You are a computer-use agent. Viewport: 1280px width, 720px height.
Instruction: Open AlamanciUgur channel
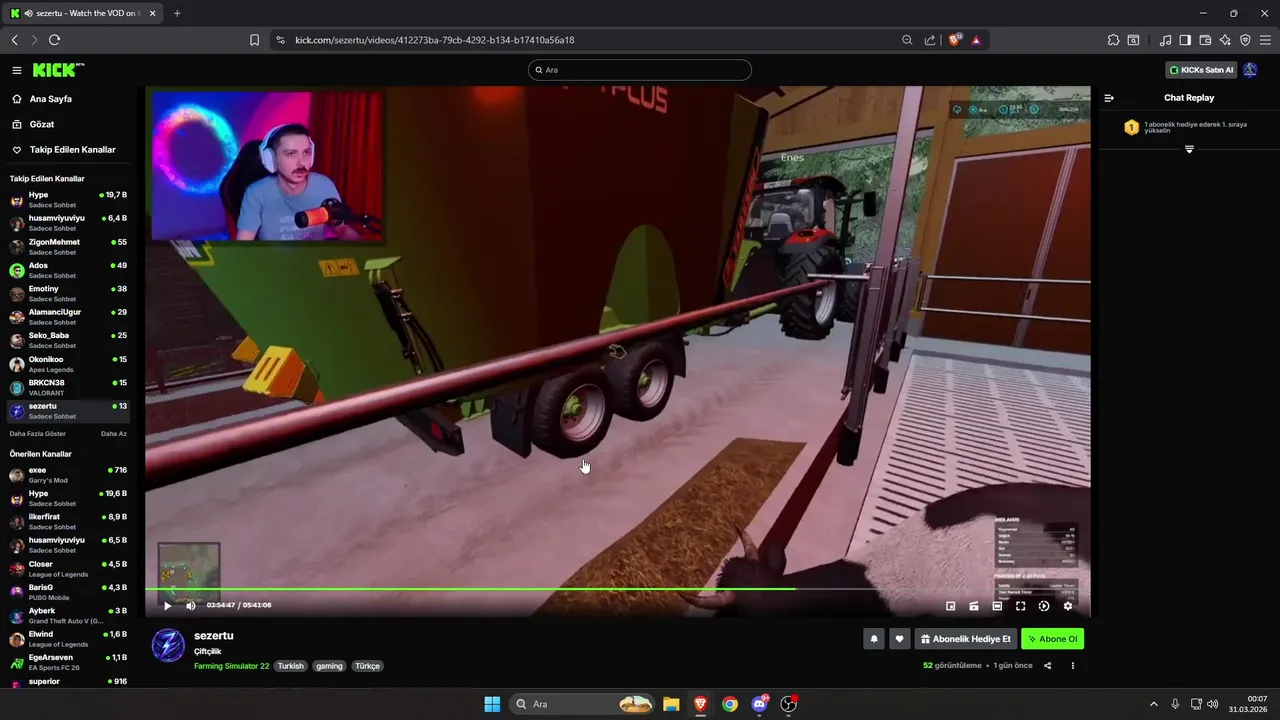pyautogui.click(x=68, y=316)
